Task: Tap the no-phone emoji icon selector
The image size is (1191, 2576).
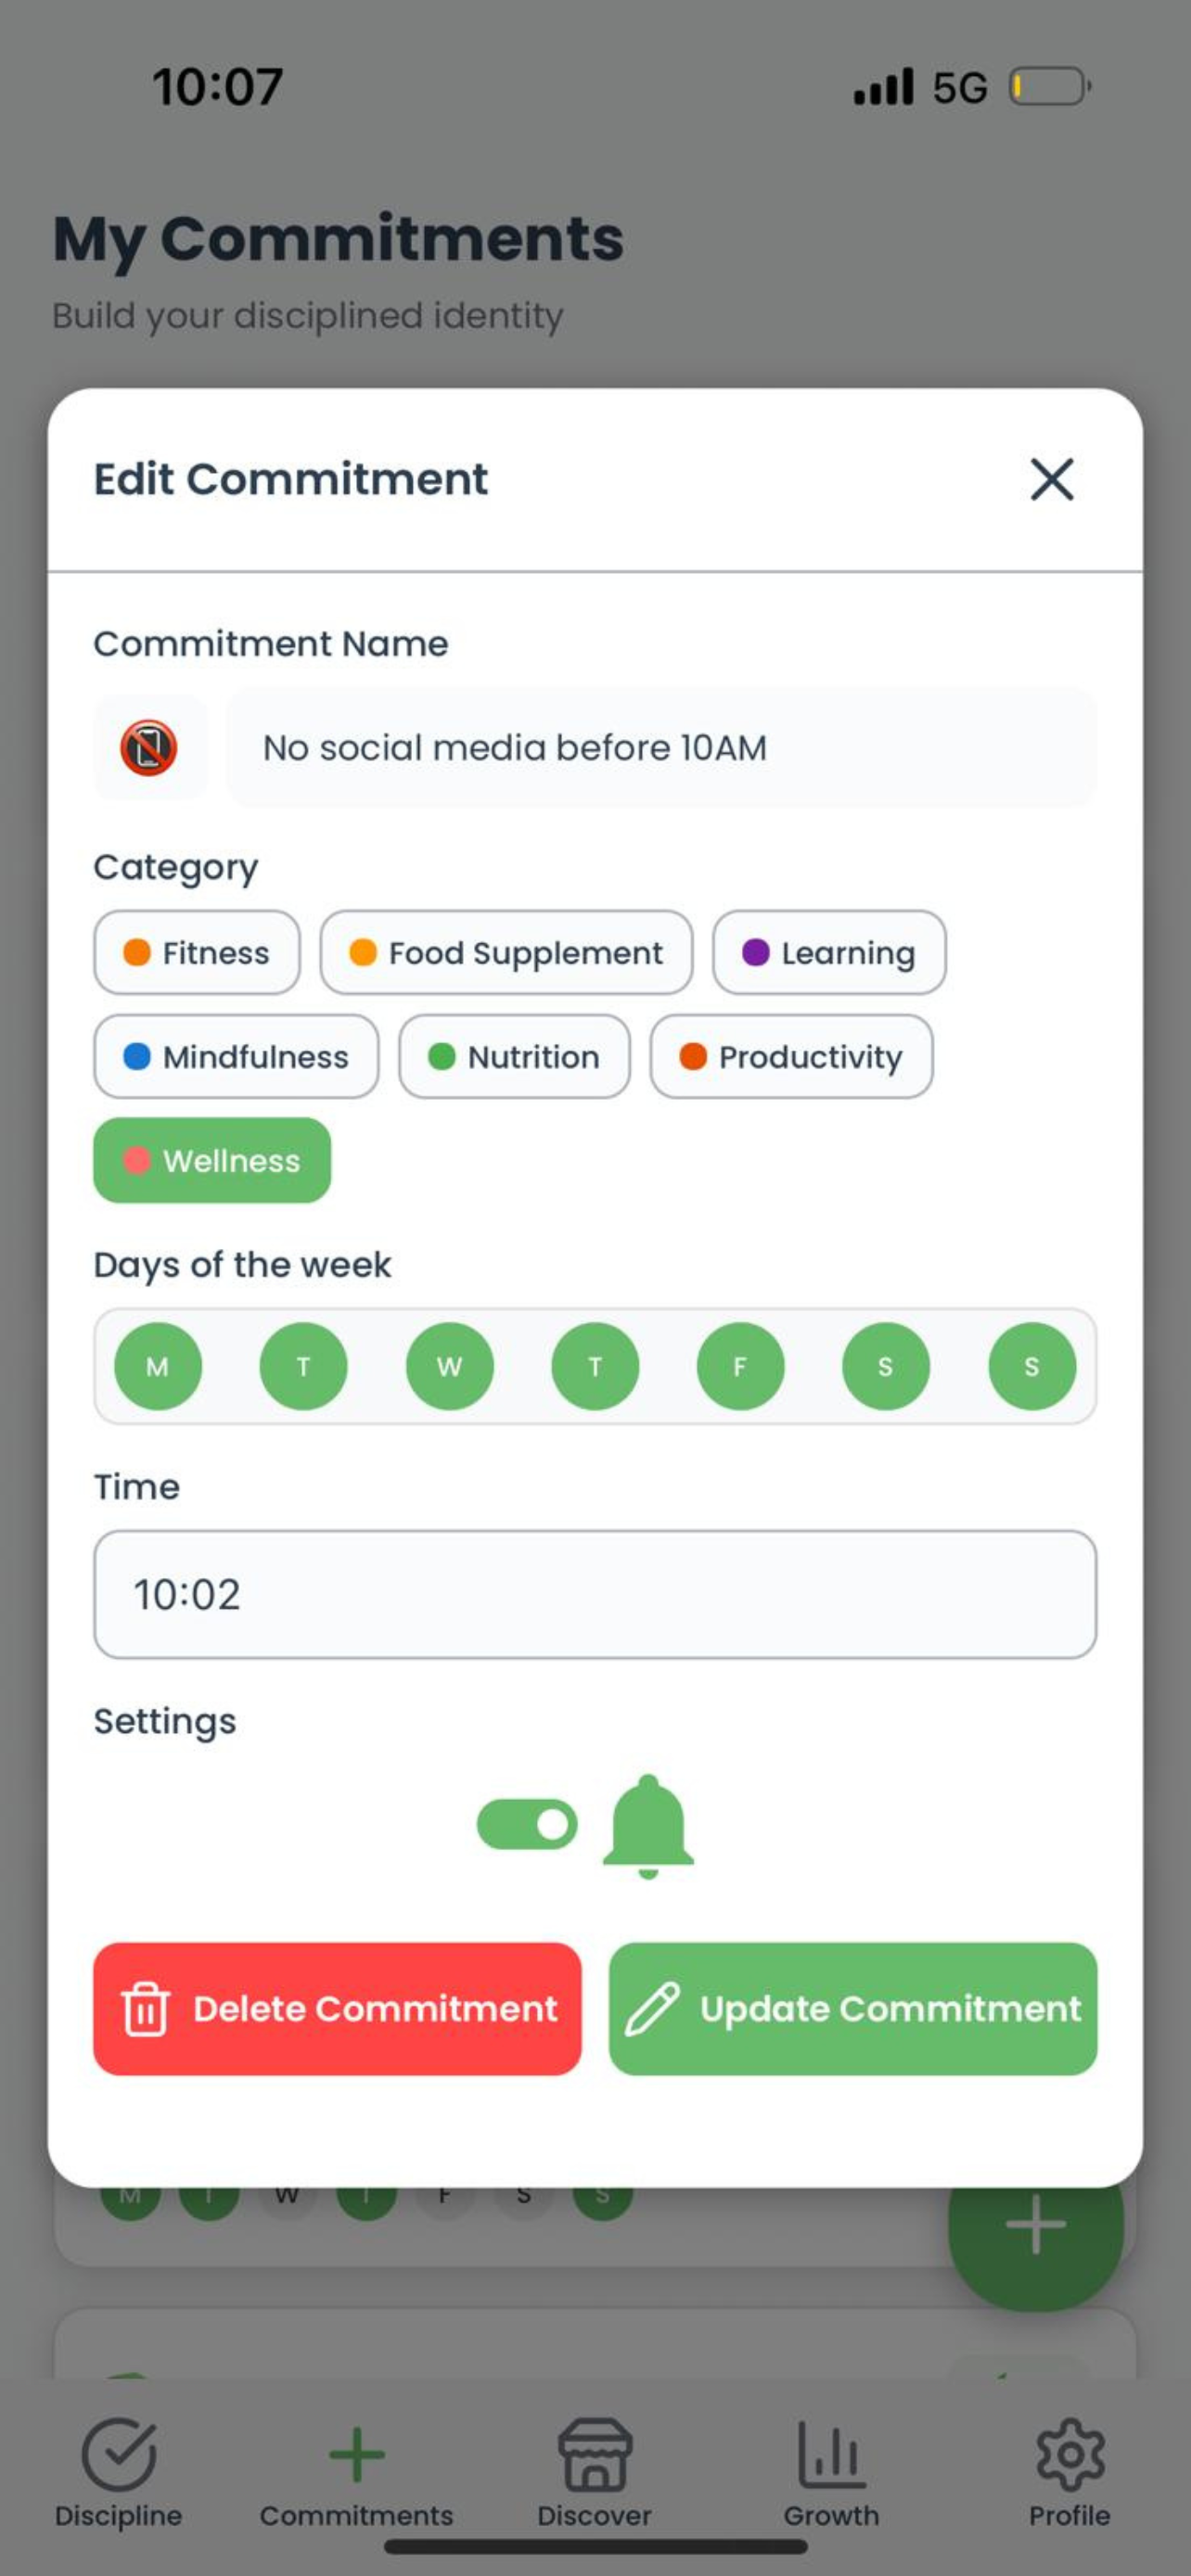Action: coord(150,748)
